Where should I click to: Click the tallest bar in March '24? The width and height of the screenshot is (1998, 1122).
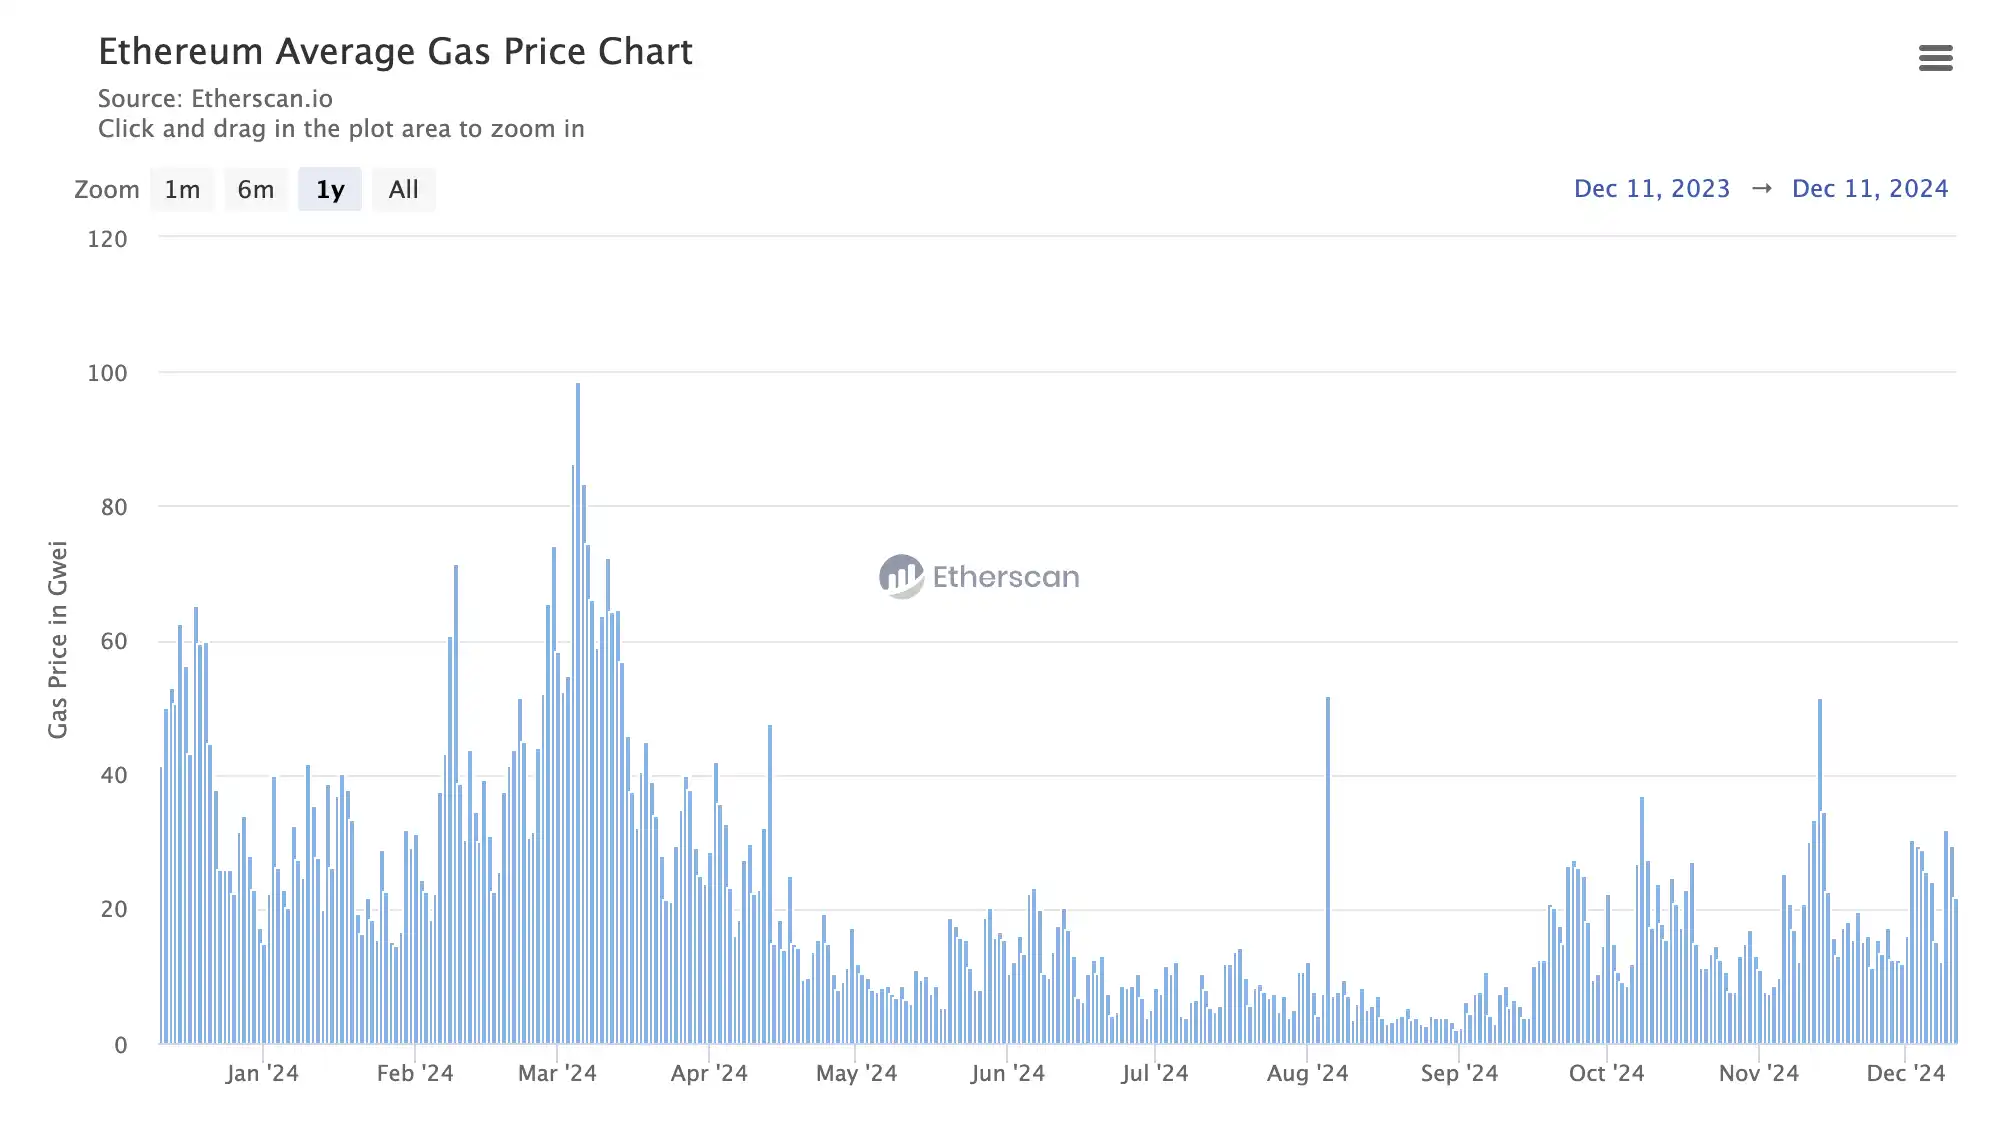click(578, 700)
